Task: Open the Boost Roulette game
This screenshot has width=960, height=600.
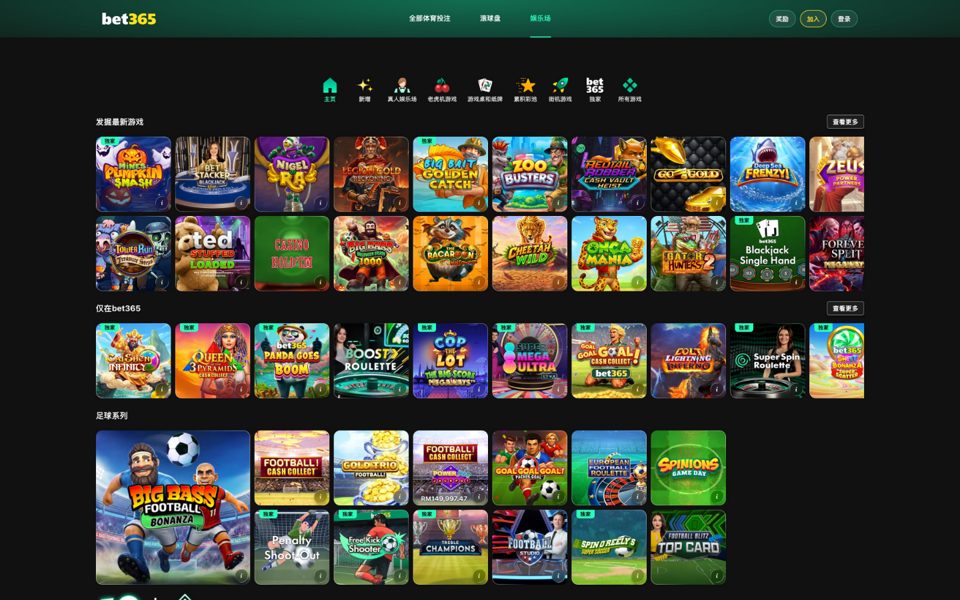Action: (371, 361)
